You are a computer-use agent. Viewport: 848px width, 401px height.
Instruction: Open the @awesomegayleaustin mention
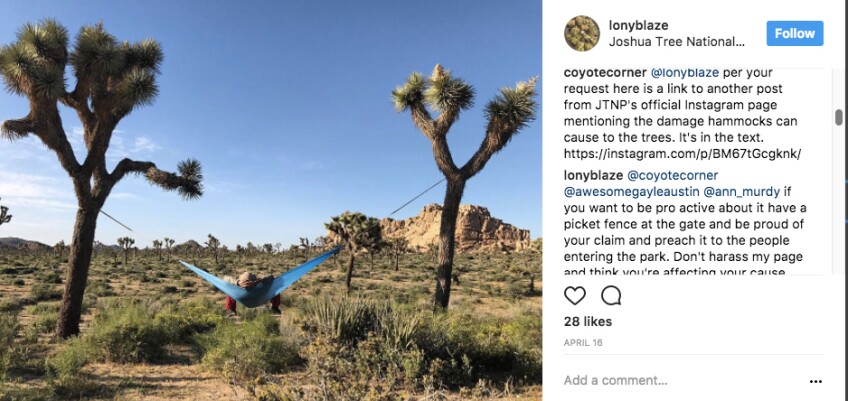tap(631, 192)
